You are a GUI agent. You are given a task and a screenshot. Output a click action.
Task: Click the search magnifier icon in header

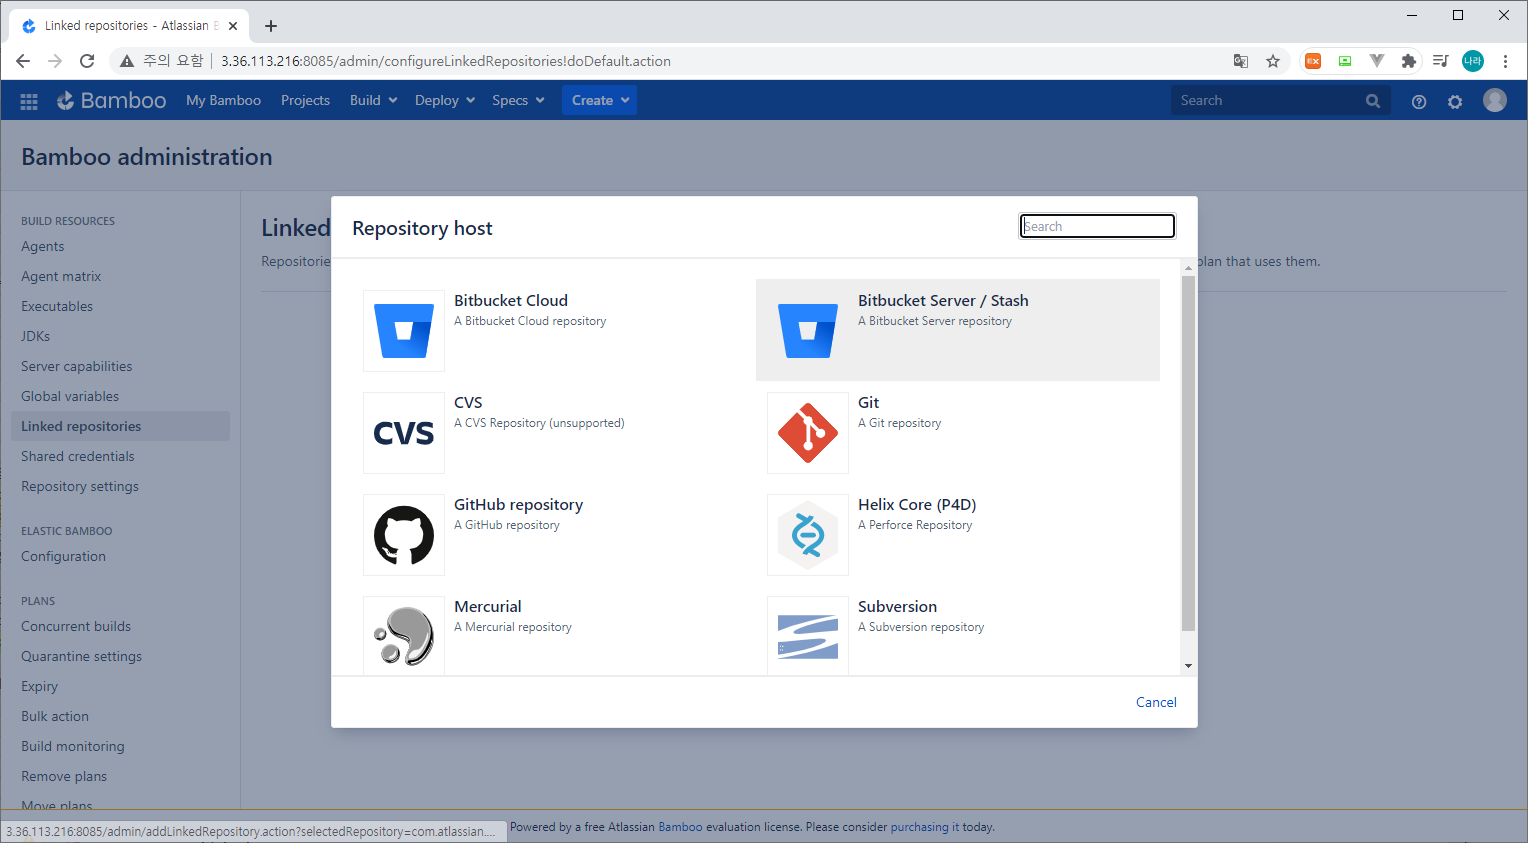(1373, 101)
